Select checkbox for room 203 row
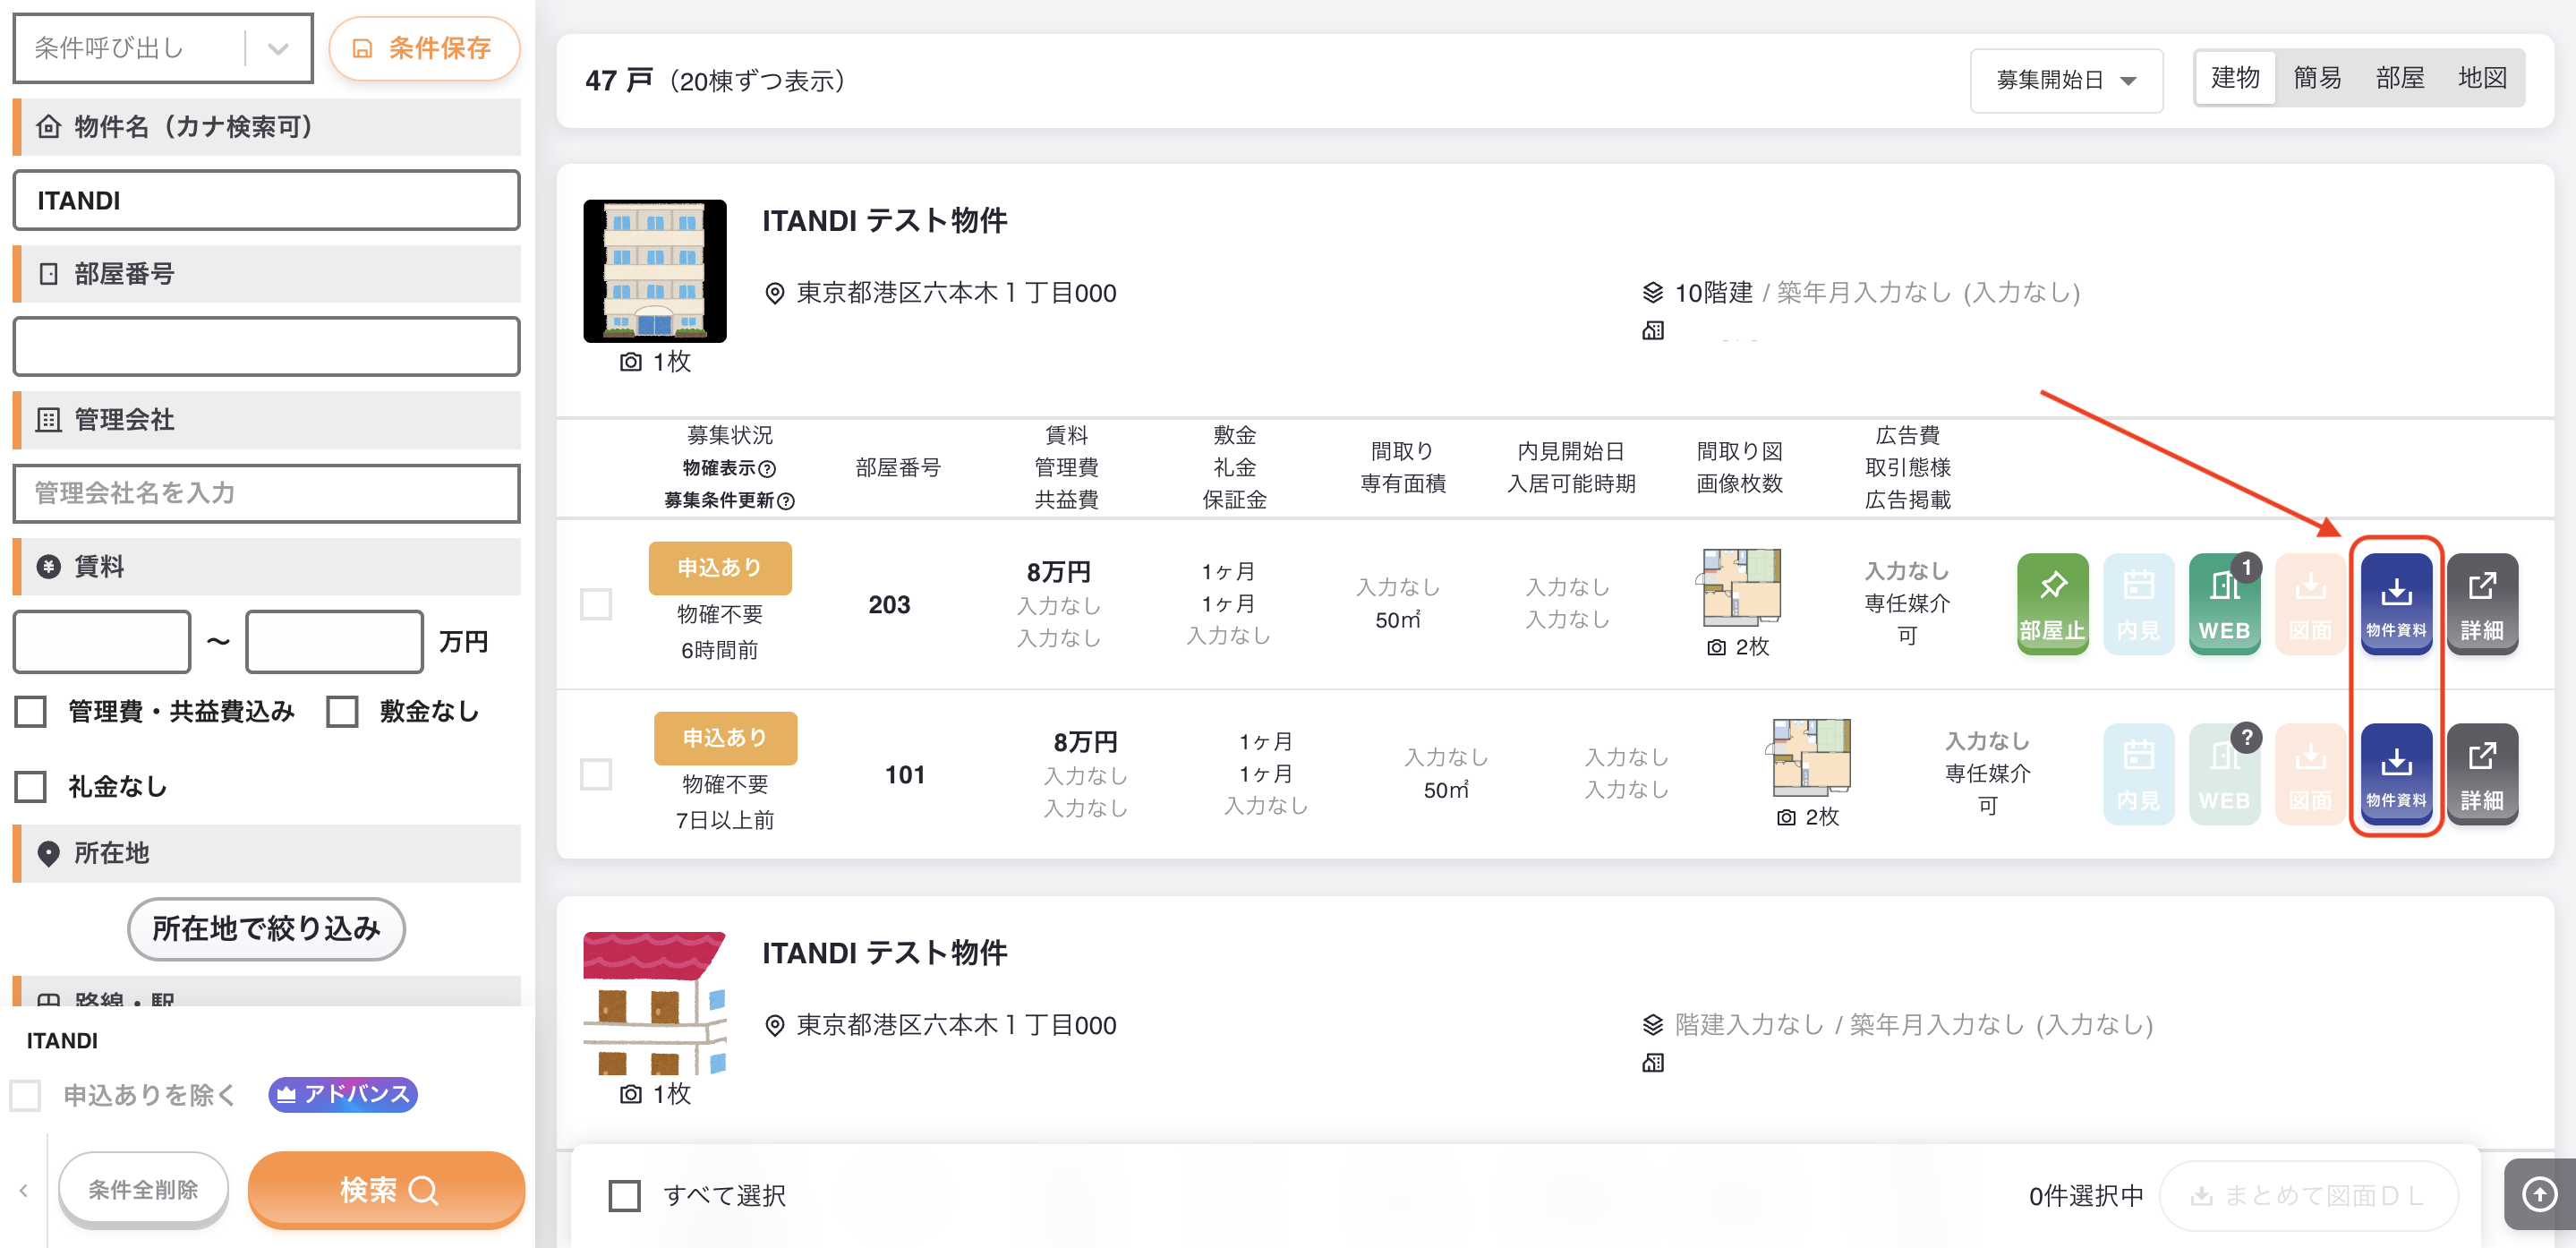This screenshot has height=1248, width=2576. [x=596, y=604]
